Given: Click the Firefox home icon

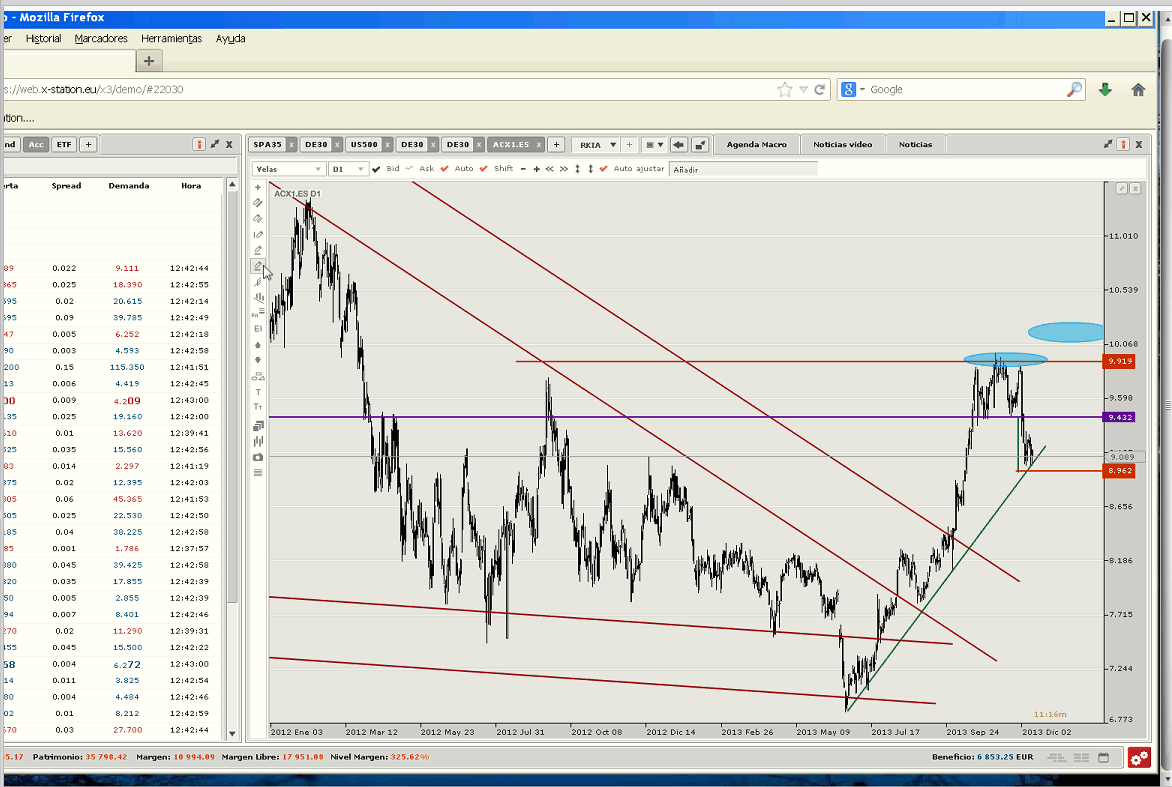Looking at the screenshot, I should [1138, 90].
